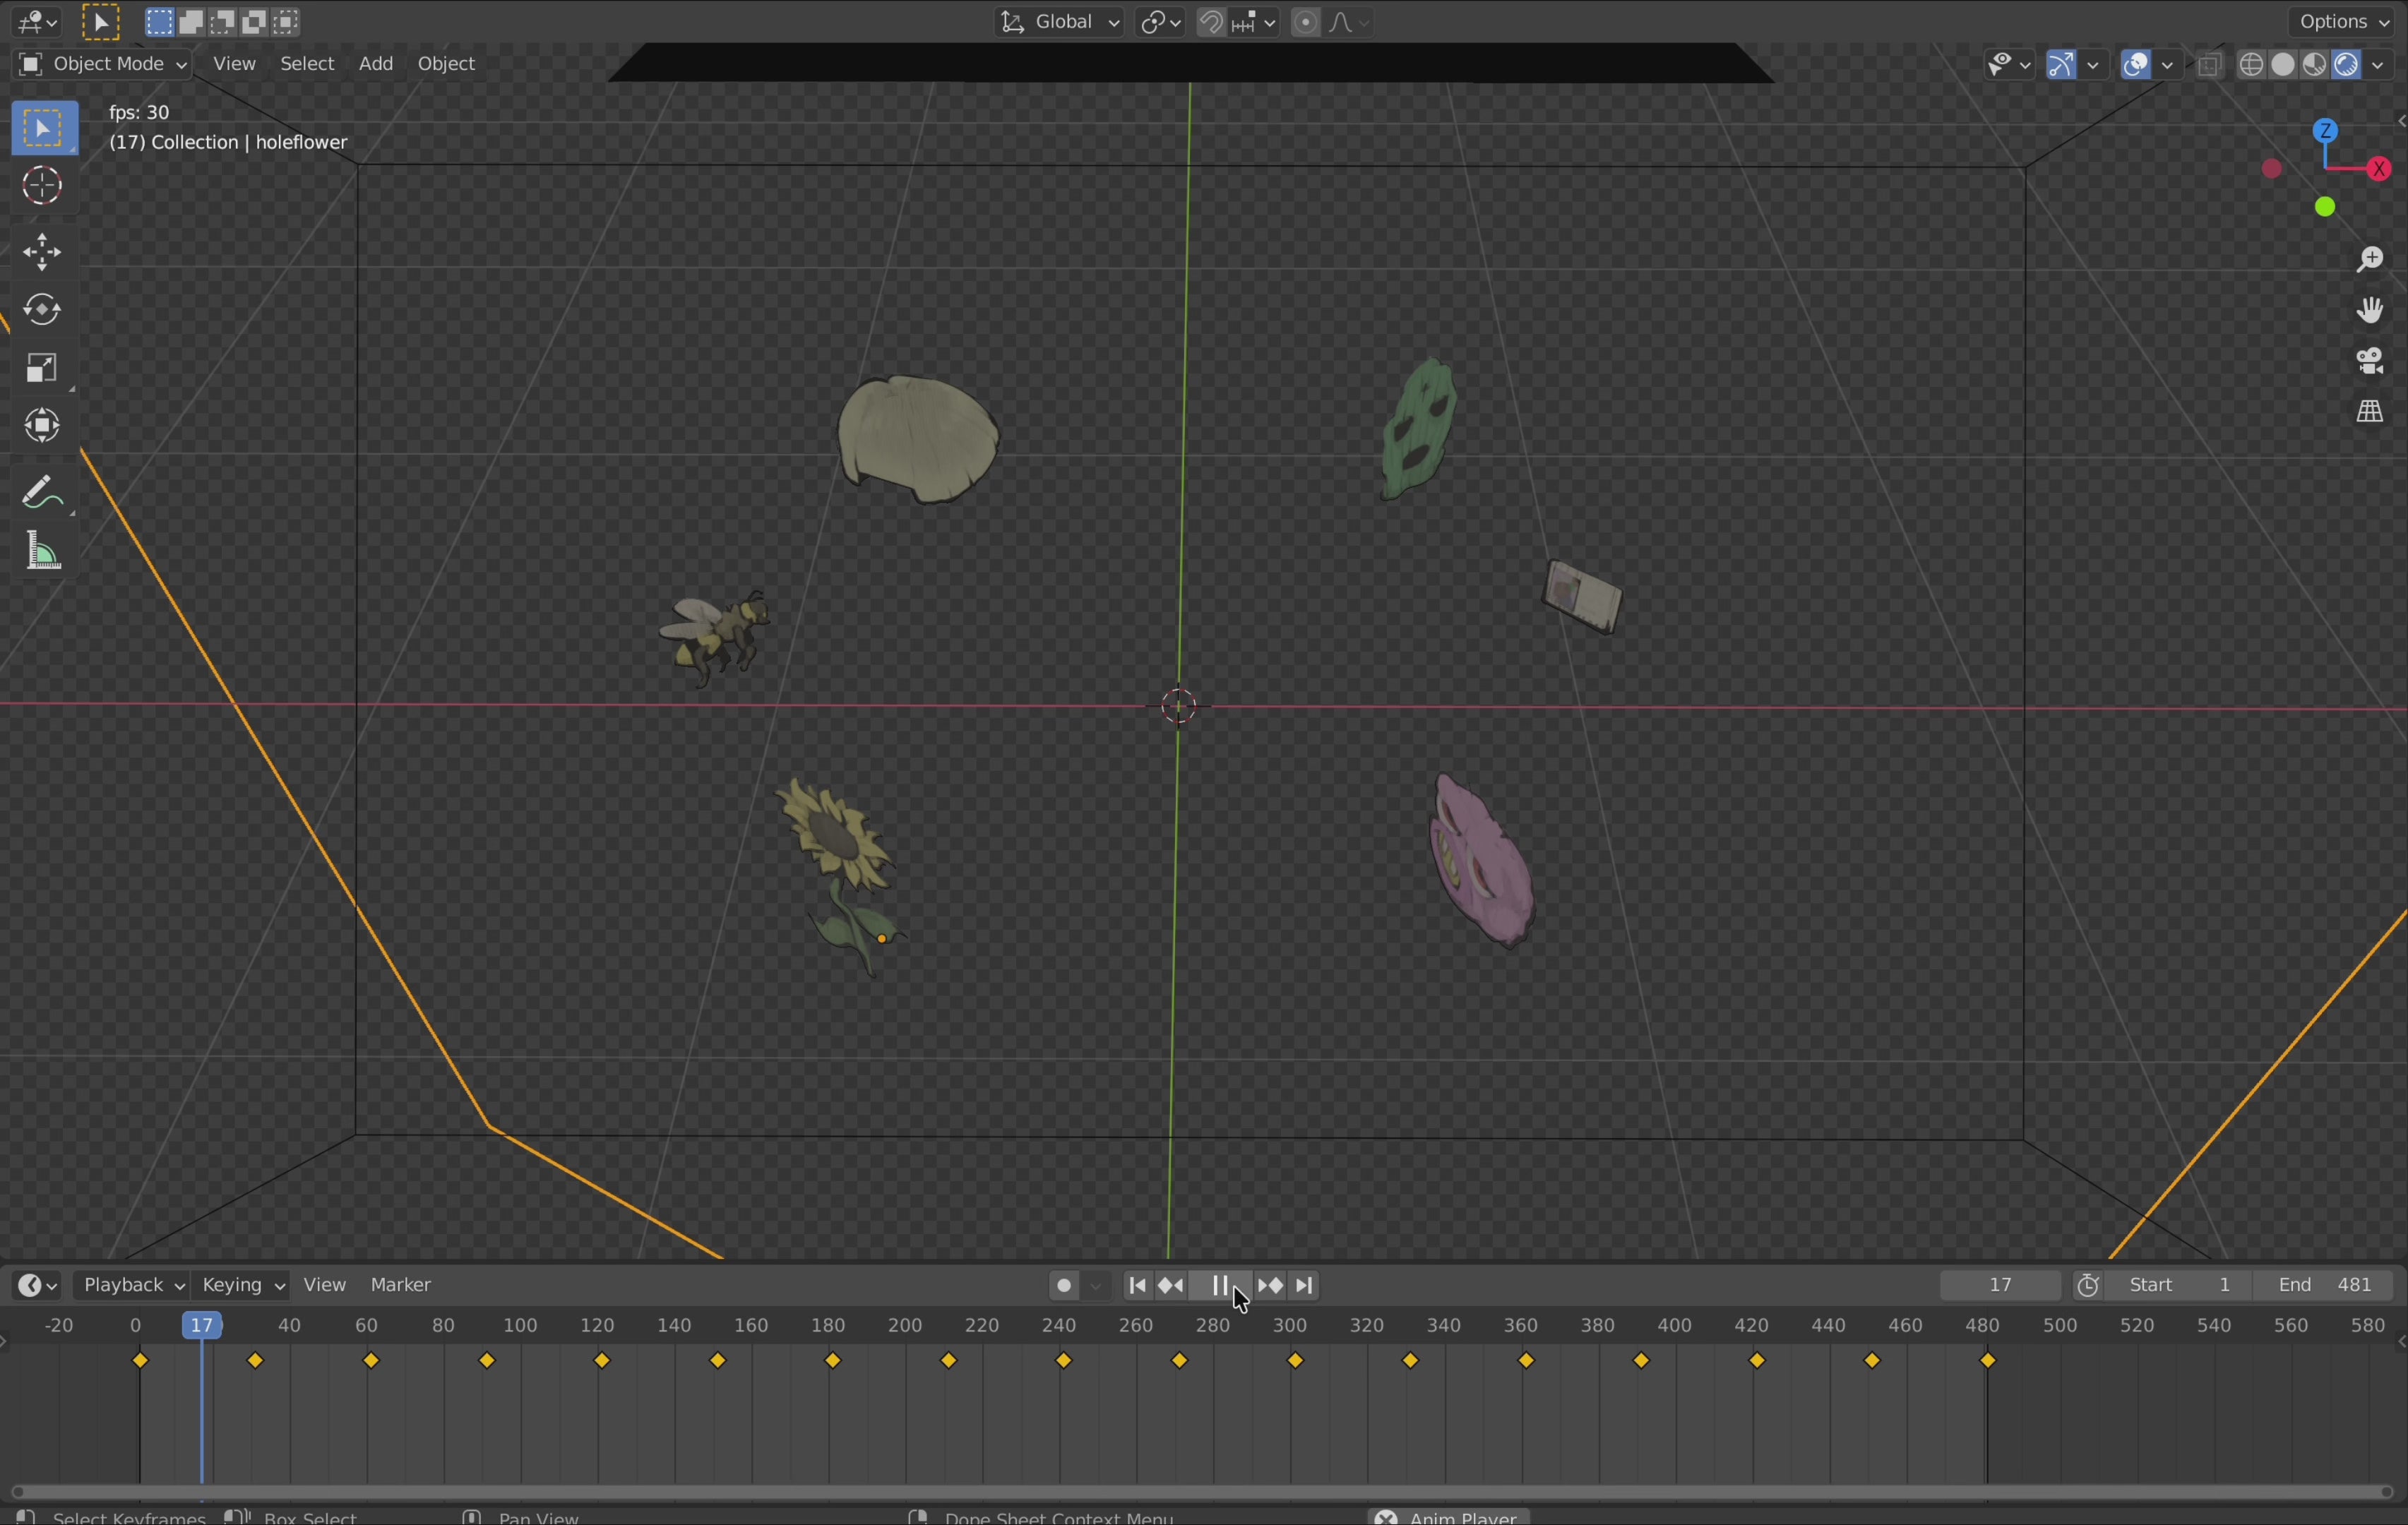Jump to the last frame
Screen dimensions: 2408x1525
click(1306, 1286)
